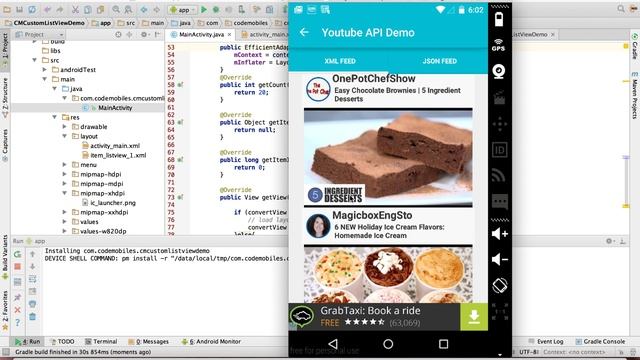Image resolution: width=640 pixels, height=360 pixels.
Task: Navigate back with the left arrow icon
Action: (144, 9)
